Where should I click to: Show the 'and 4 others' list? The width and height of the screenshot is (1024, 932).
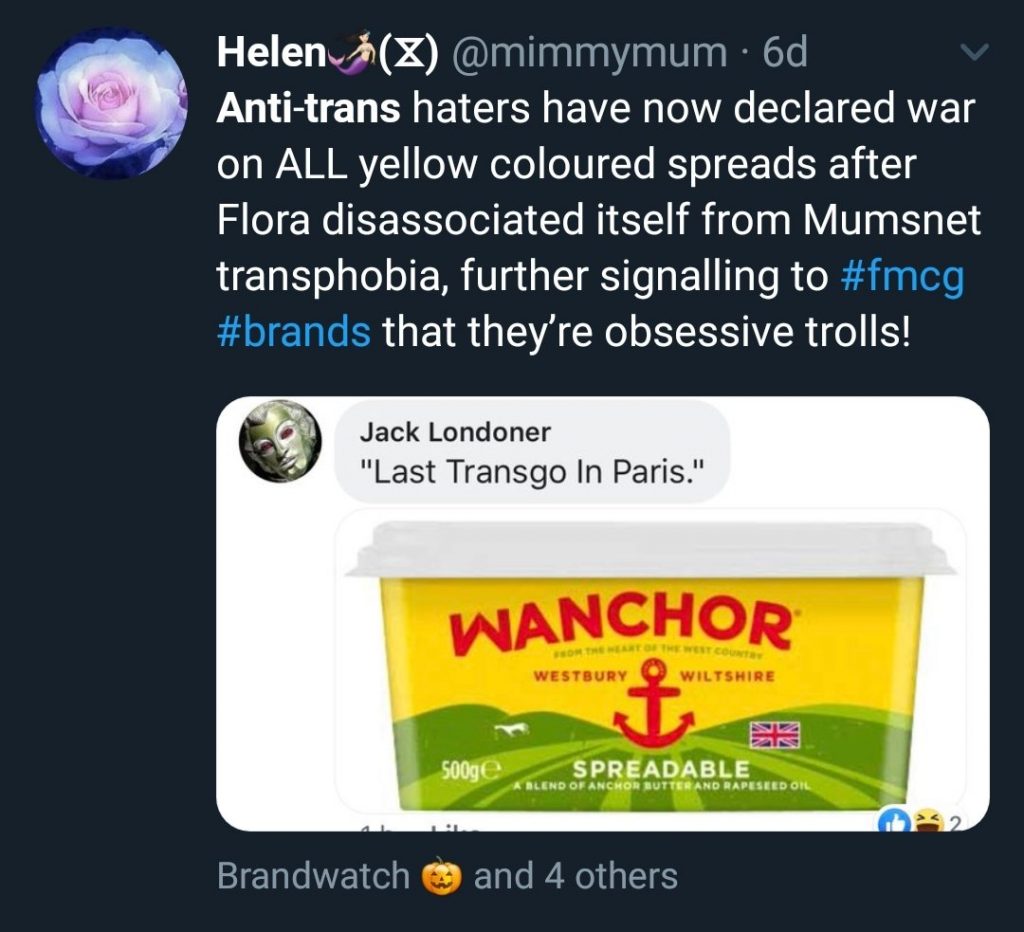(x=576, y=876)
